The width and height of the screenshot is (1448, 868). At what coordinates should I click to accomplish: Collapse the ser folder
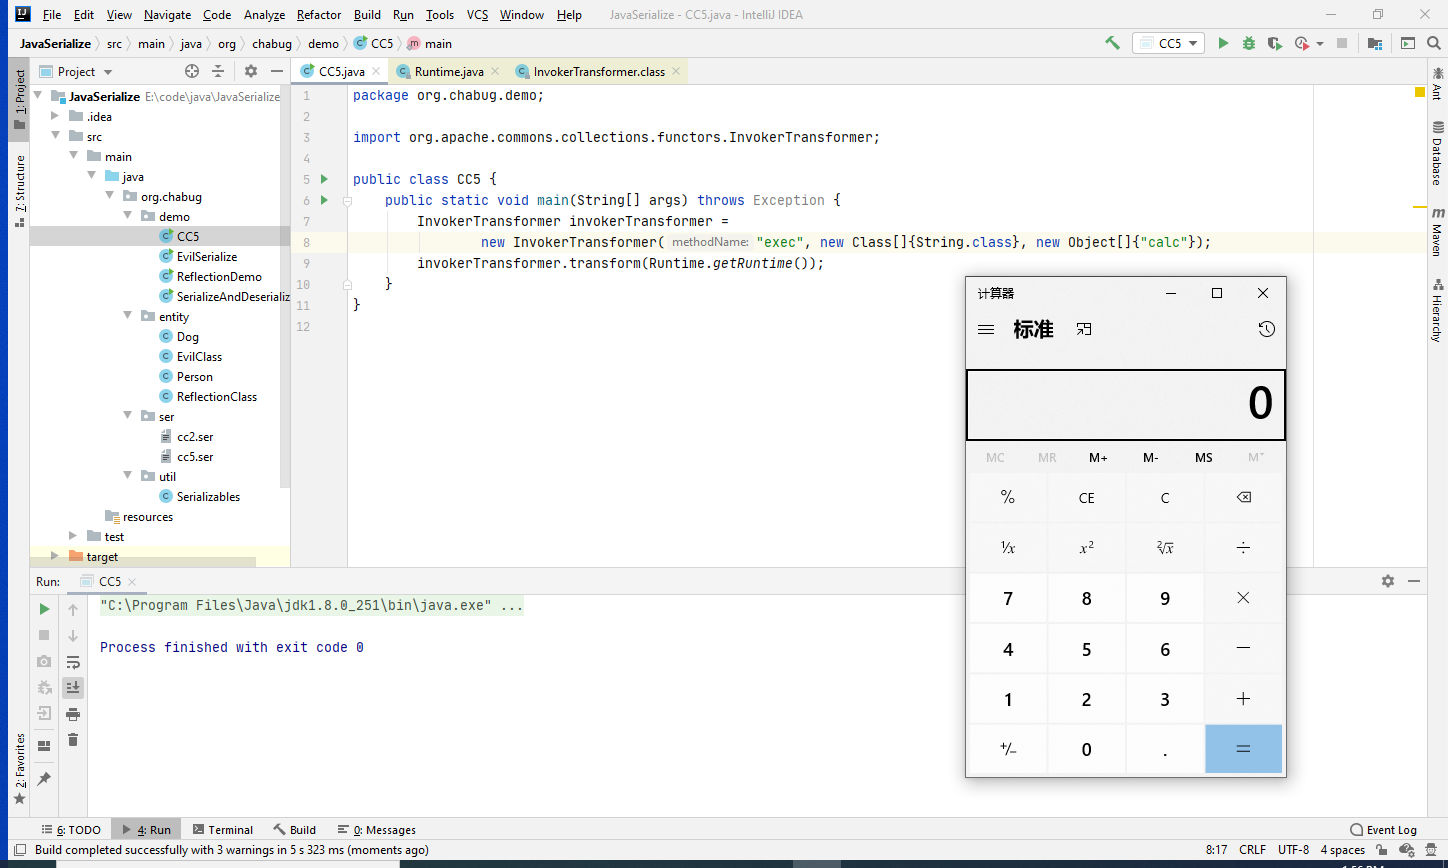(128, 416)
